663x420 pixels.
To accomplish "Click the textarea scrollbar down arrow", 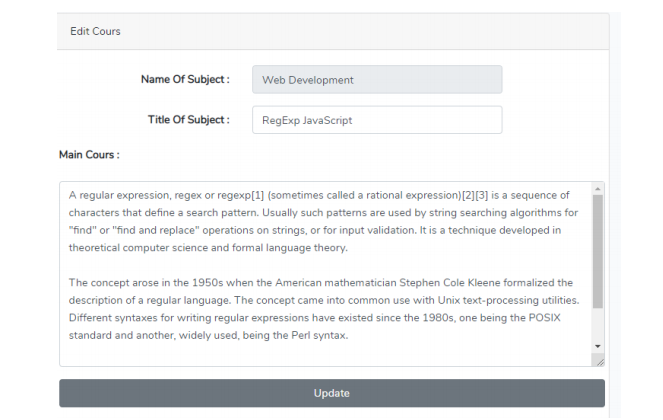I will point(597,346).
